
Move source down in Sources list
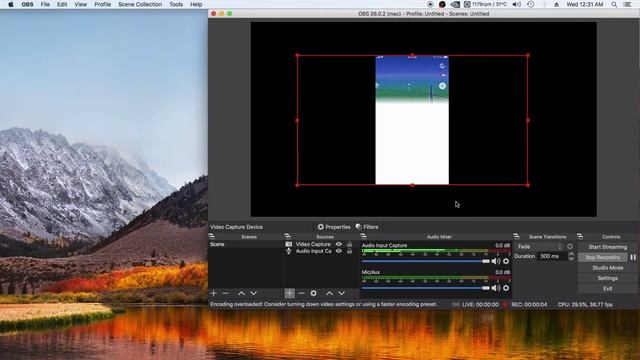pos(342,293)
